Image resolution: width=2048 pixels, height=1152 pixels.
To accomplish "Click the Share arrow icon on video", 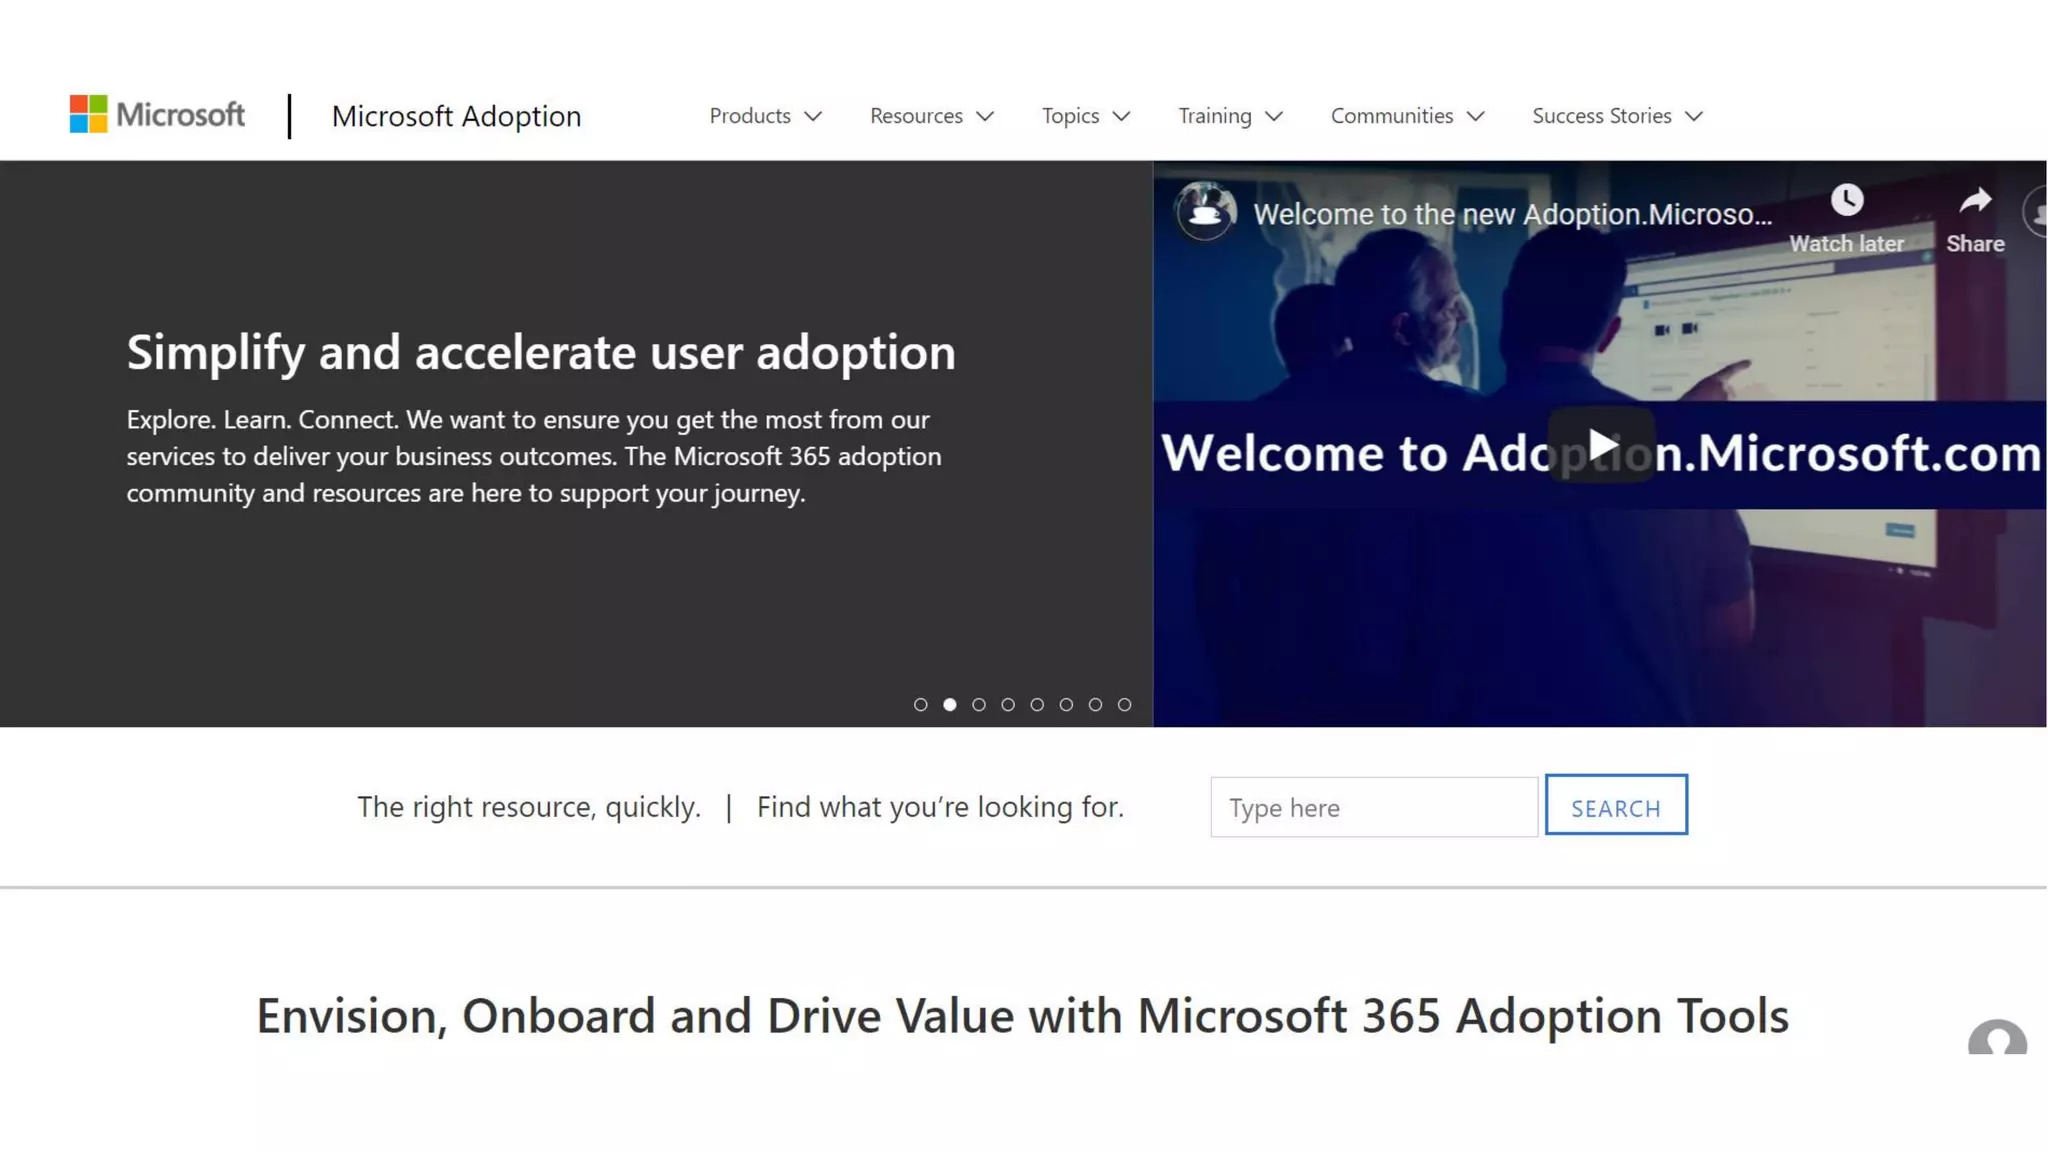I will click(1974, 201).
